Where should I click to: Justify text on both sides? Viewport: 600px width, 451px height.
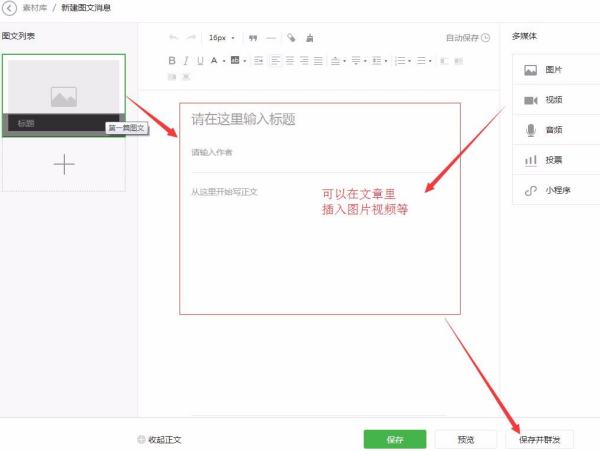click(x=318, y=60)
